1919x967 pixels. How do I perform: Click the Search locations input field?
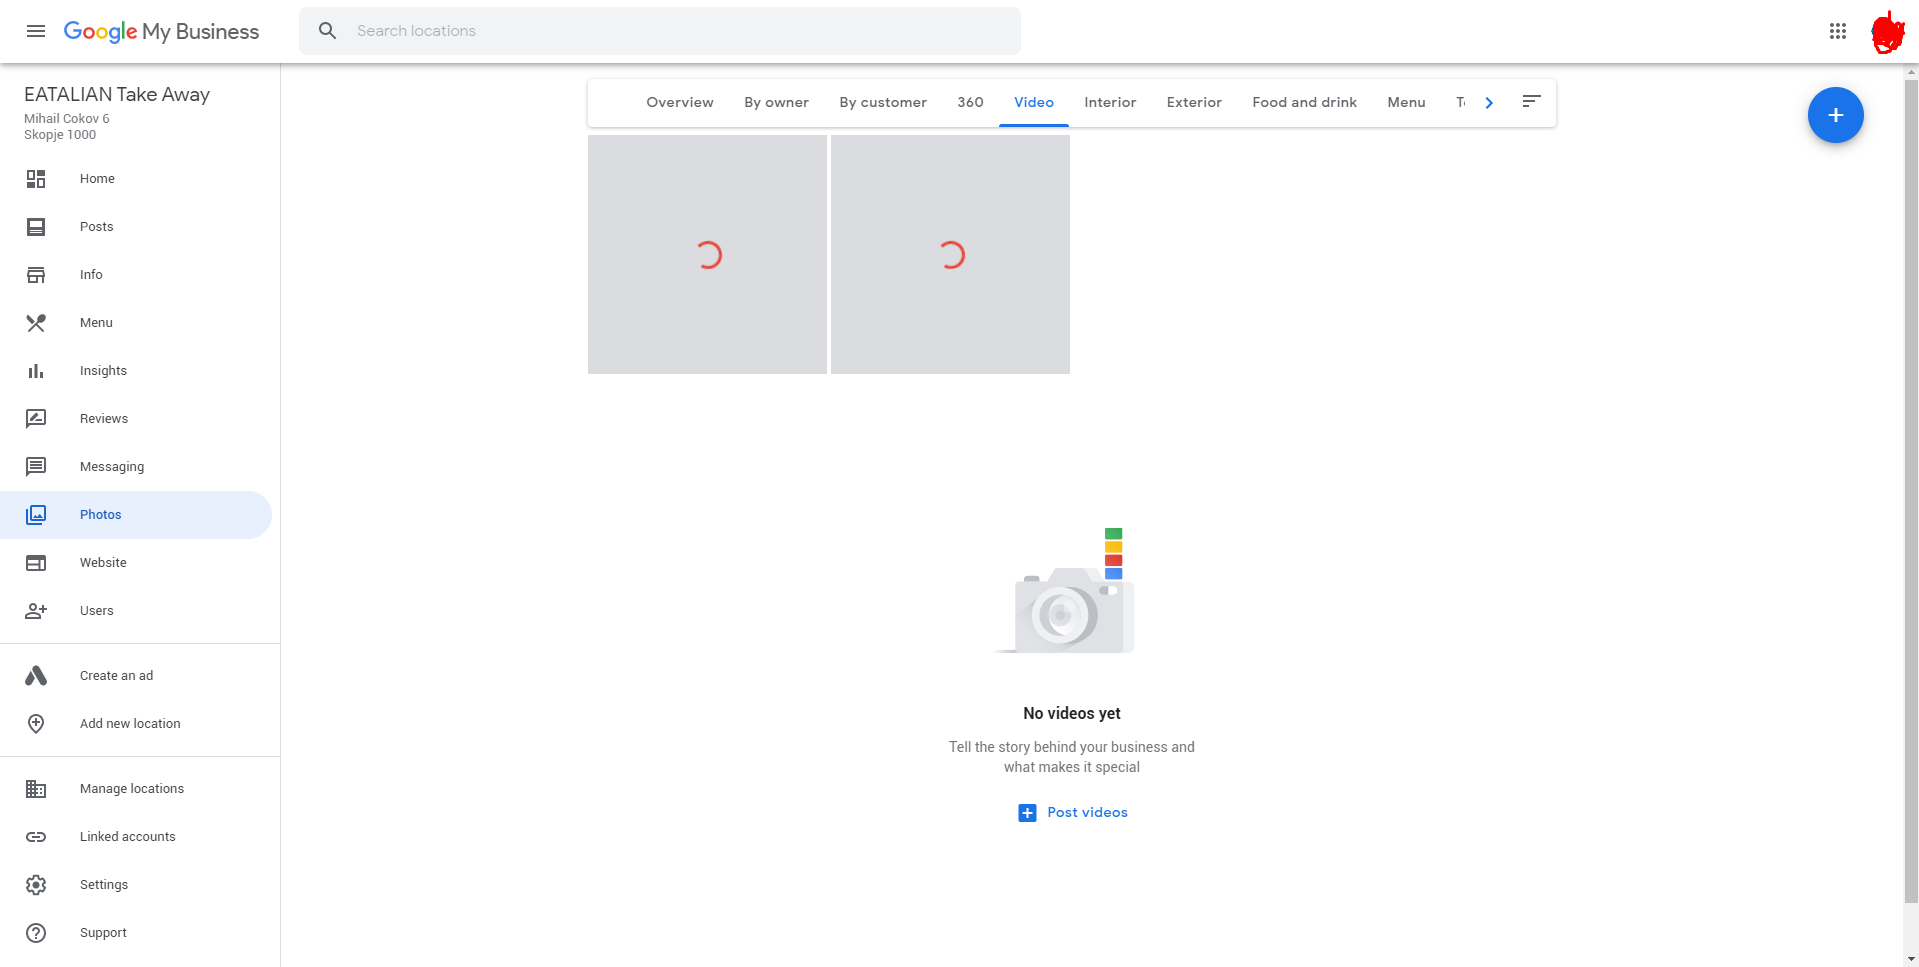660,31
